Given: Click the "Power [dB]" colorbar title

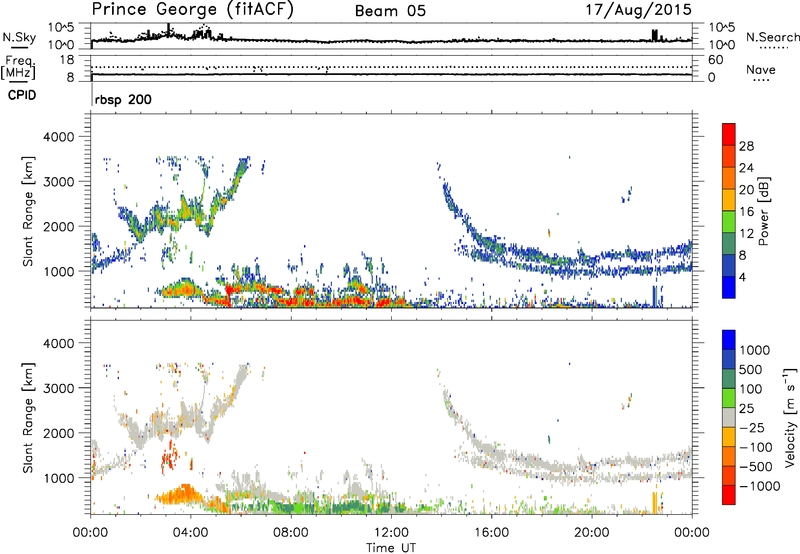Looking at the screenshot, I should pyautogui.click(x=764, y=211).
